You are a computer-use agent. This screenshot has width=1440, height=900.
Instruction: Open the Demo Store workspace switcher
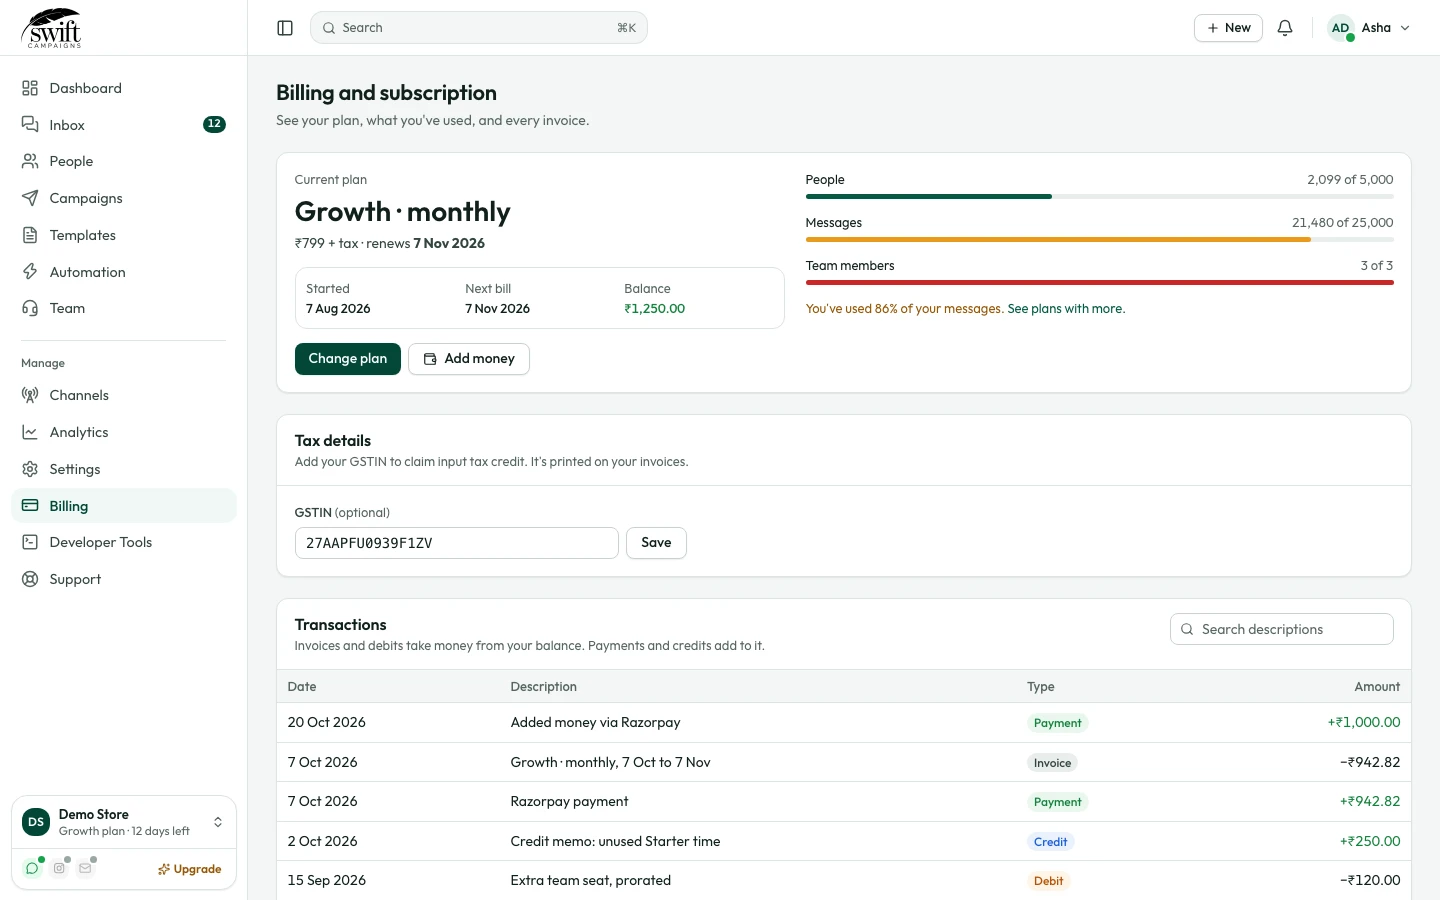pyautogui.click(x=124, y=822)
